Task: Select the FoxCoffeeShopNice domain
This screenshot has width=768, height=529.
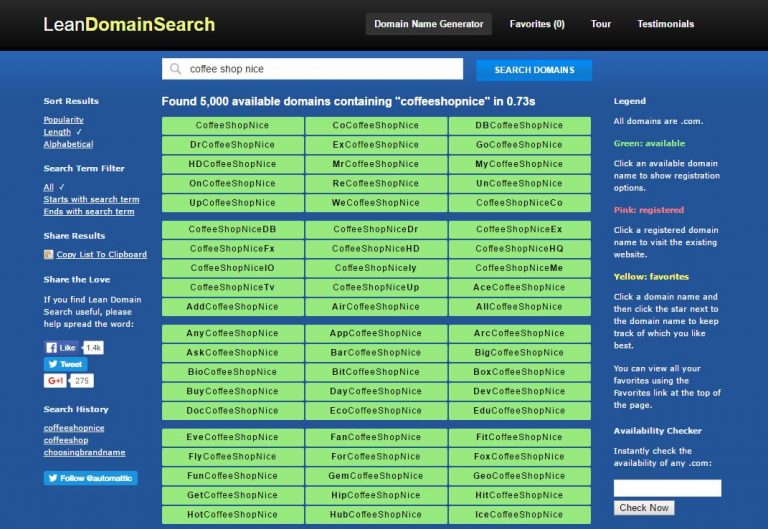Action: click(x=520, y=457)
